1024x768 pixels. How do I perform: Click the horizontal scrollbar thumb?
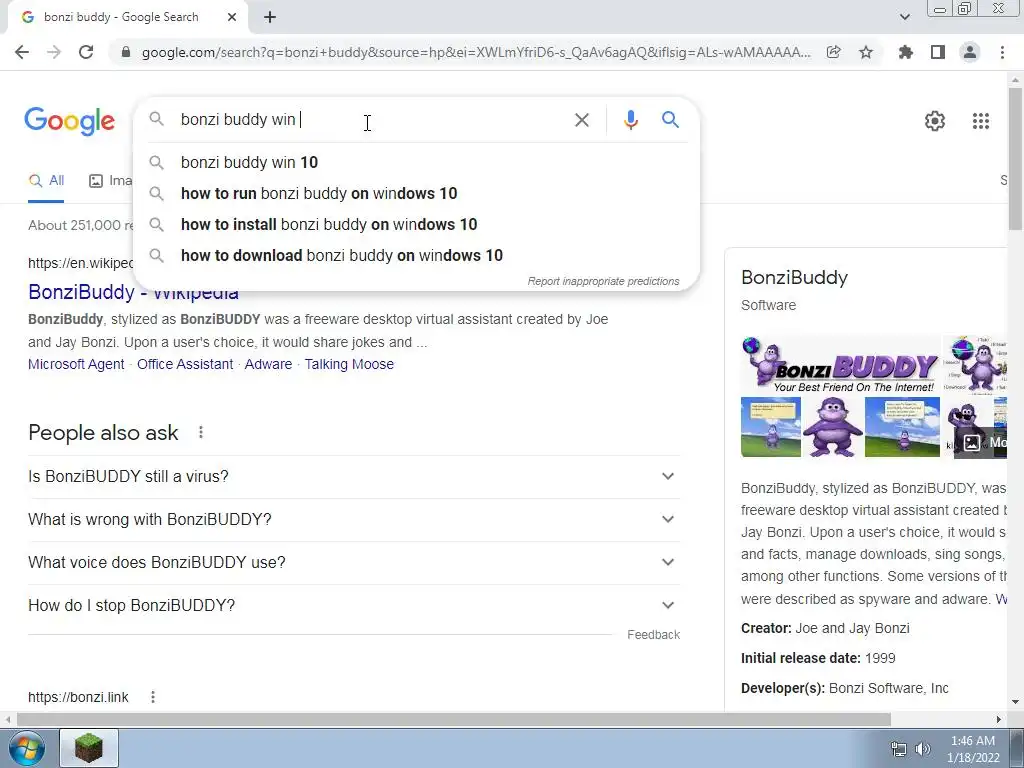[453, 720]
